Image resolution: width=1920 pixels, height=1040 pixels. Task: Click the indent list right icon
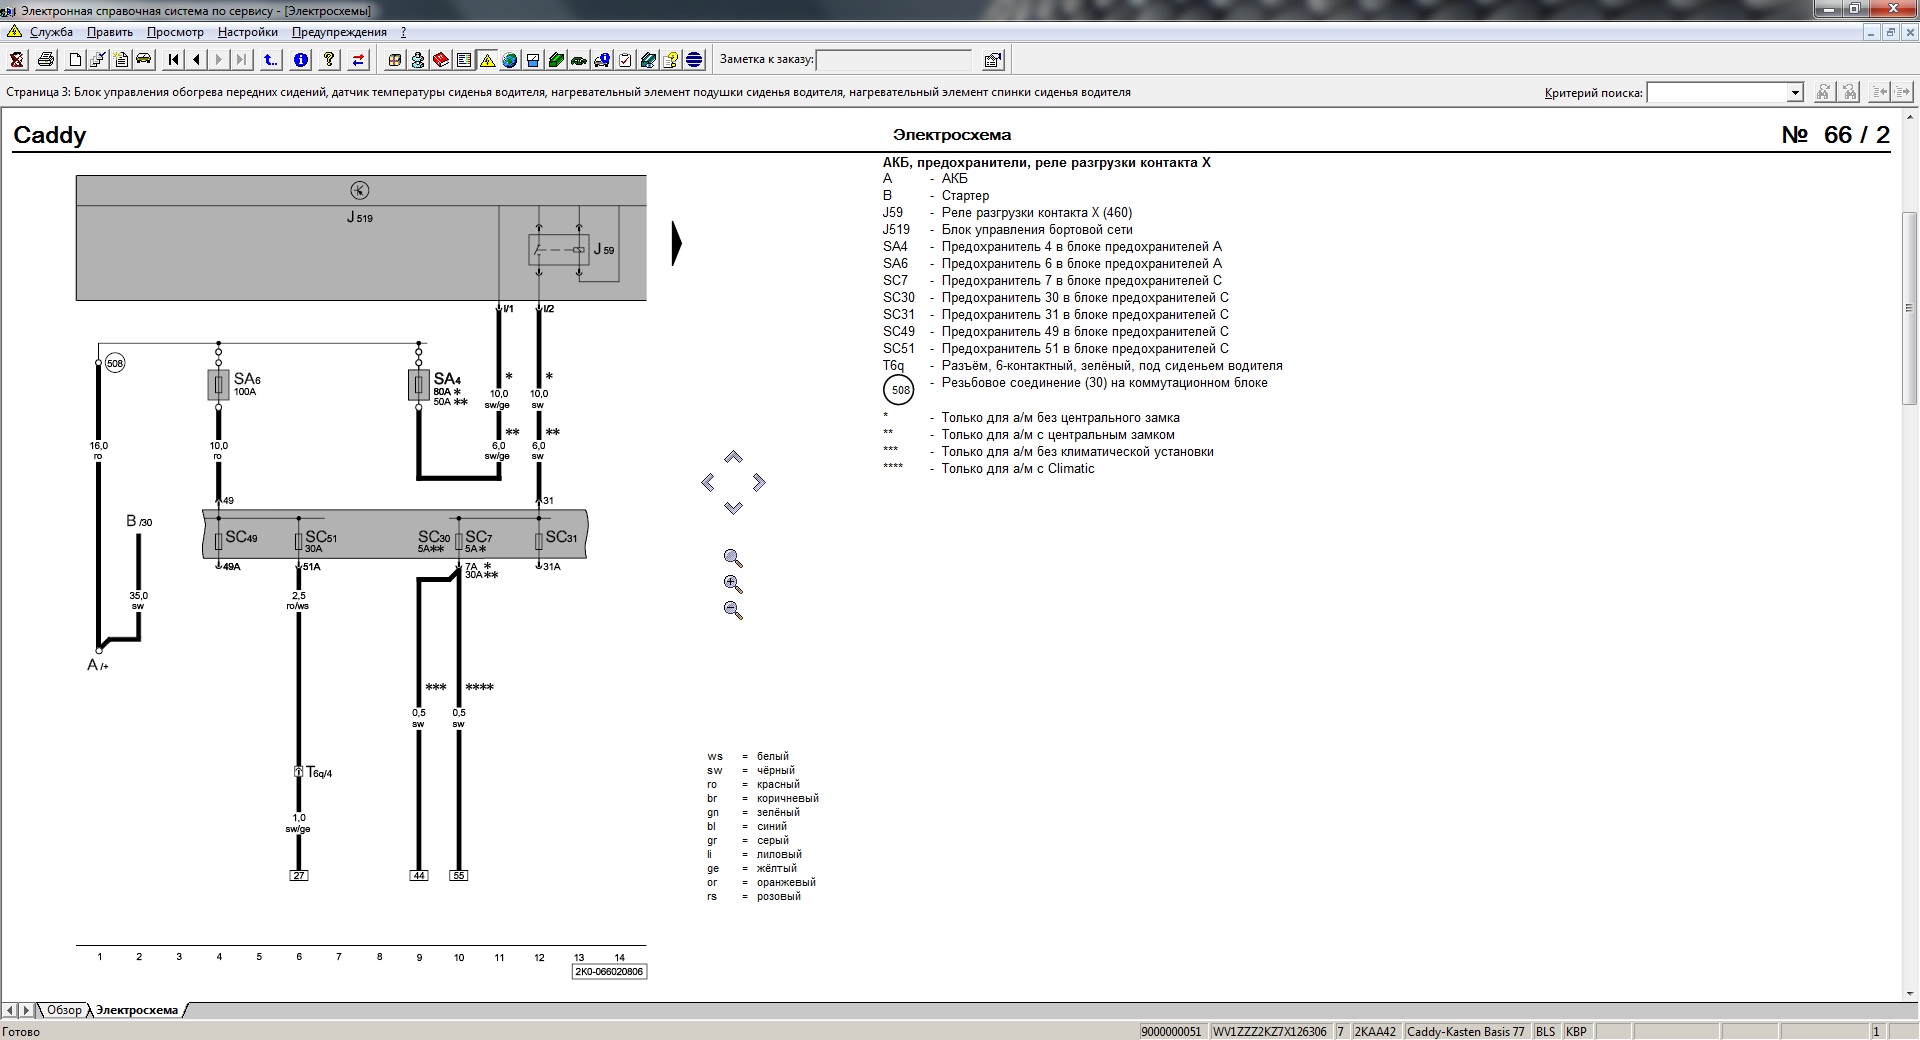point(1904,92)
